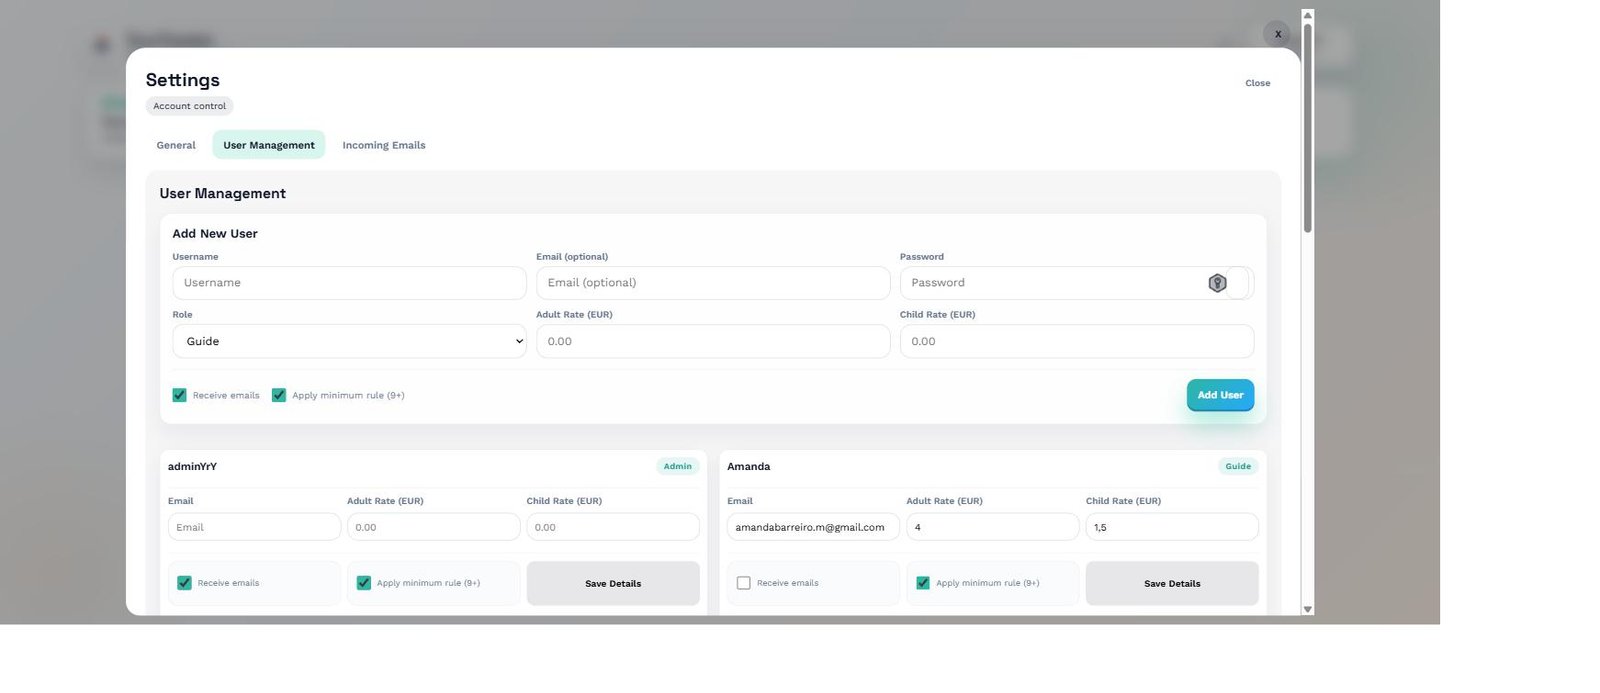Click Amanda's Child Rate field showing 1,5
The height and width of the screenshot is (693, 1600).
click(1172, 527)
